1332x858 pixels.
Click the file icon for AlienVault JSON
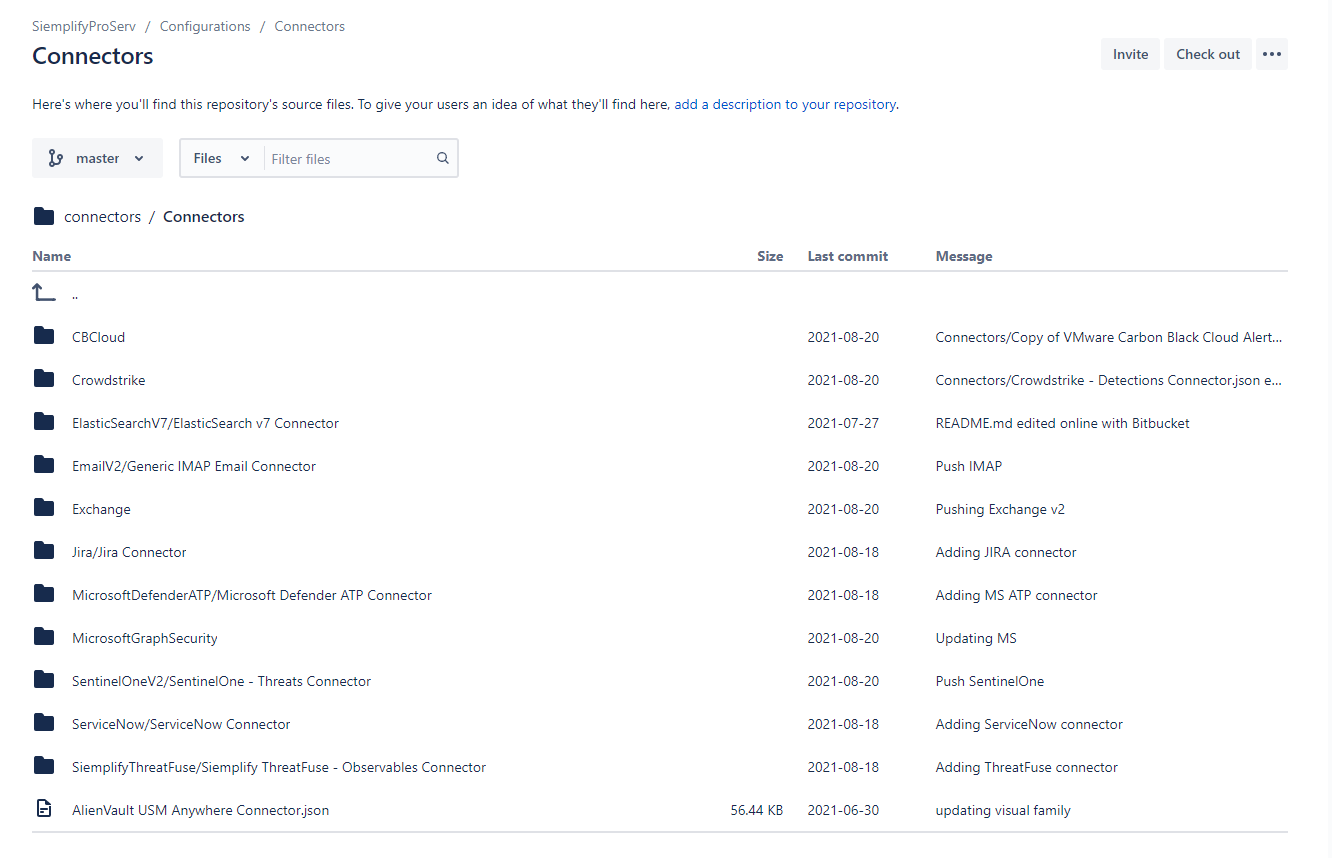44,809
